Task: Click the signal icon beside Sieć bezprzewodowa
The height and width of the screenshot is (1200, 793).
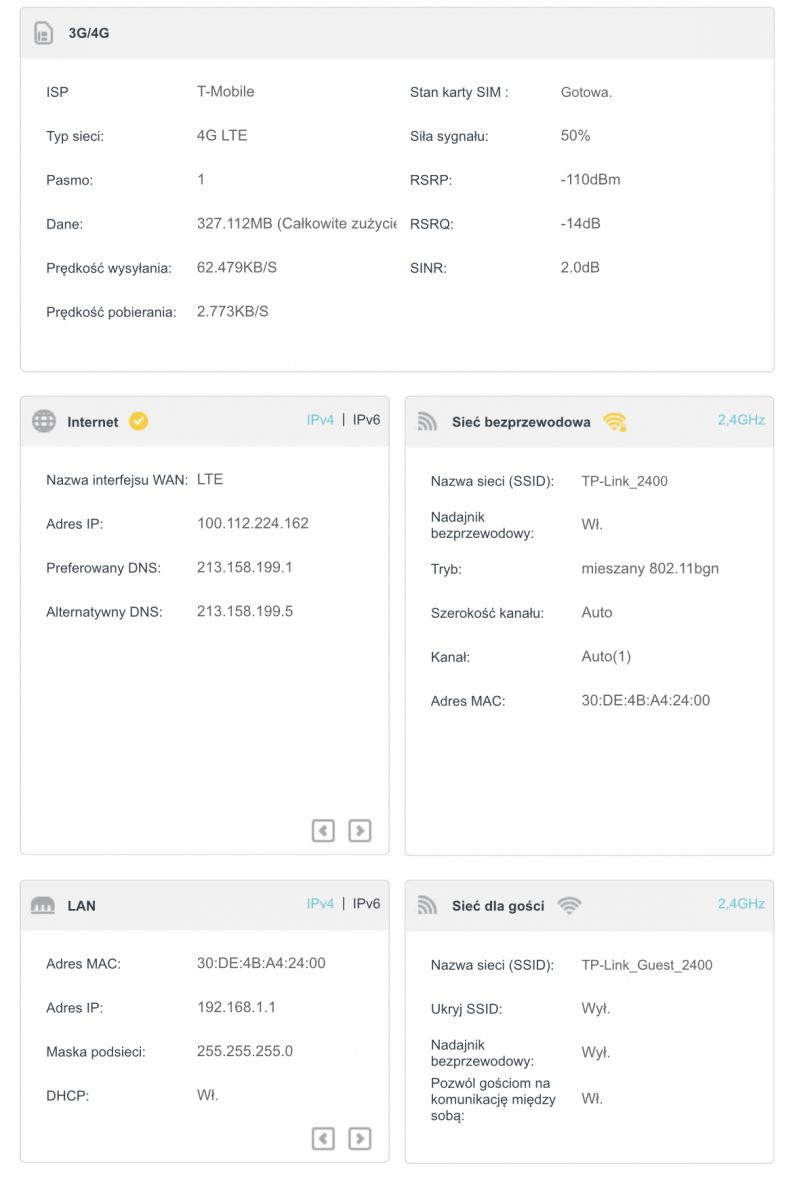Action: click(x=428, y=422)
